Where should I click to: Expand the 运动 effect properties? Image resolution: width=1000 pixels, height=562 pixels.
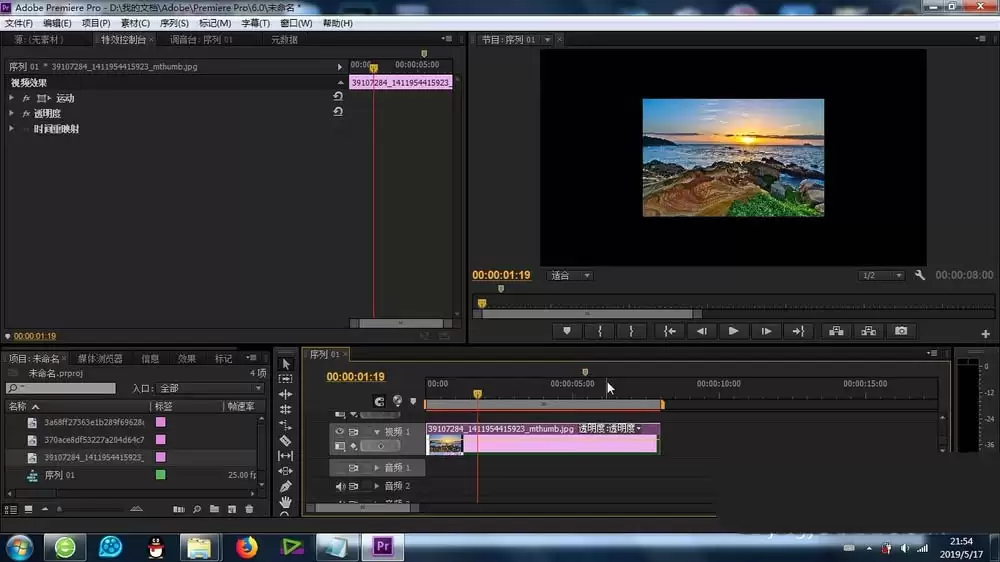pyautogui.click(x=12, y=98)
